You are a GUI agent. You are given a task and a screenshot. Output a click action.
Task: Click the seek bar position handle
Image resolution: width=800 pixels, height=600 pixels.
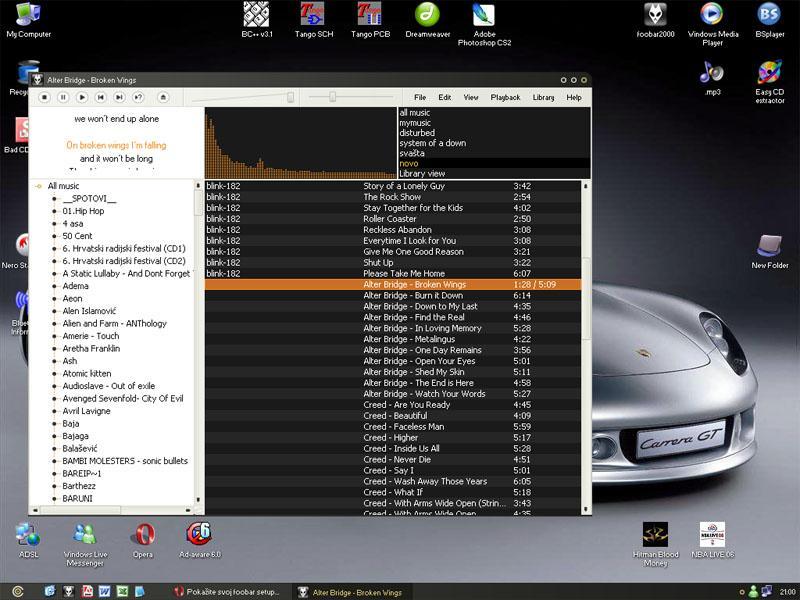[x=333, y=97]
